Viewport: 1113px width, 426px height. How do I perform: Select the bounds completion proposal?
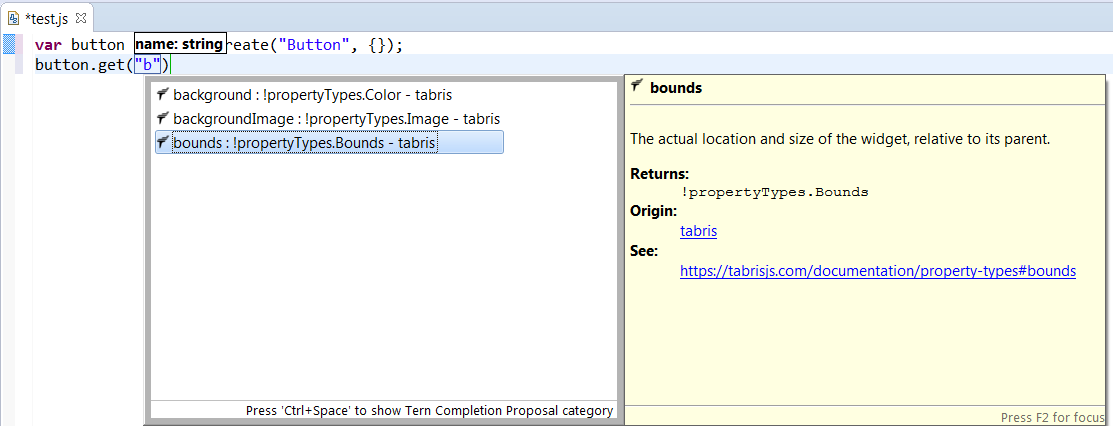pyautogui.click(x=329, y=143)
